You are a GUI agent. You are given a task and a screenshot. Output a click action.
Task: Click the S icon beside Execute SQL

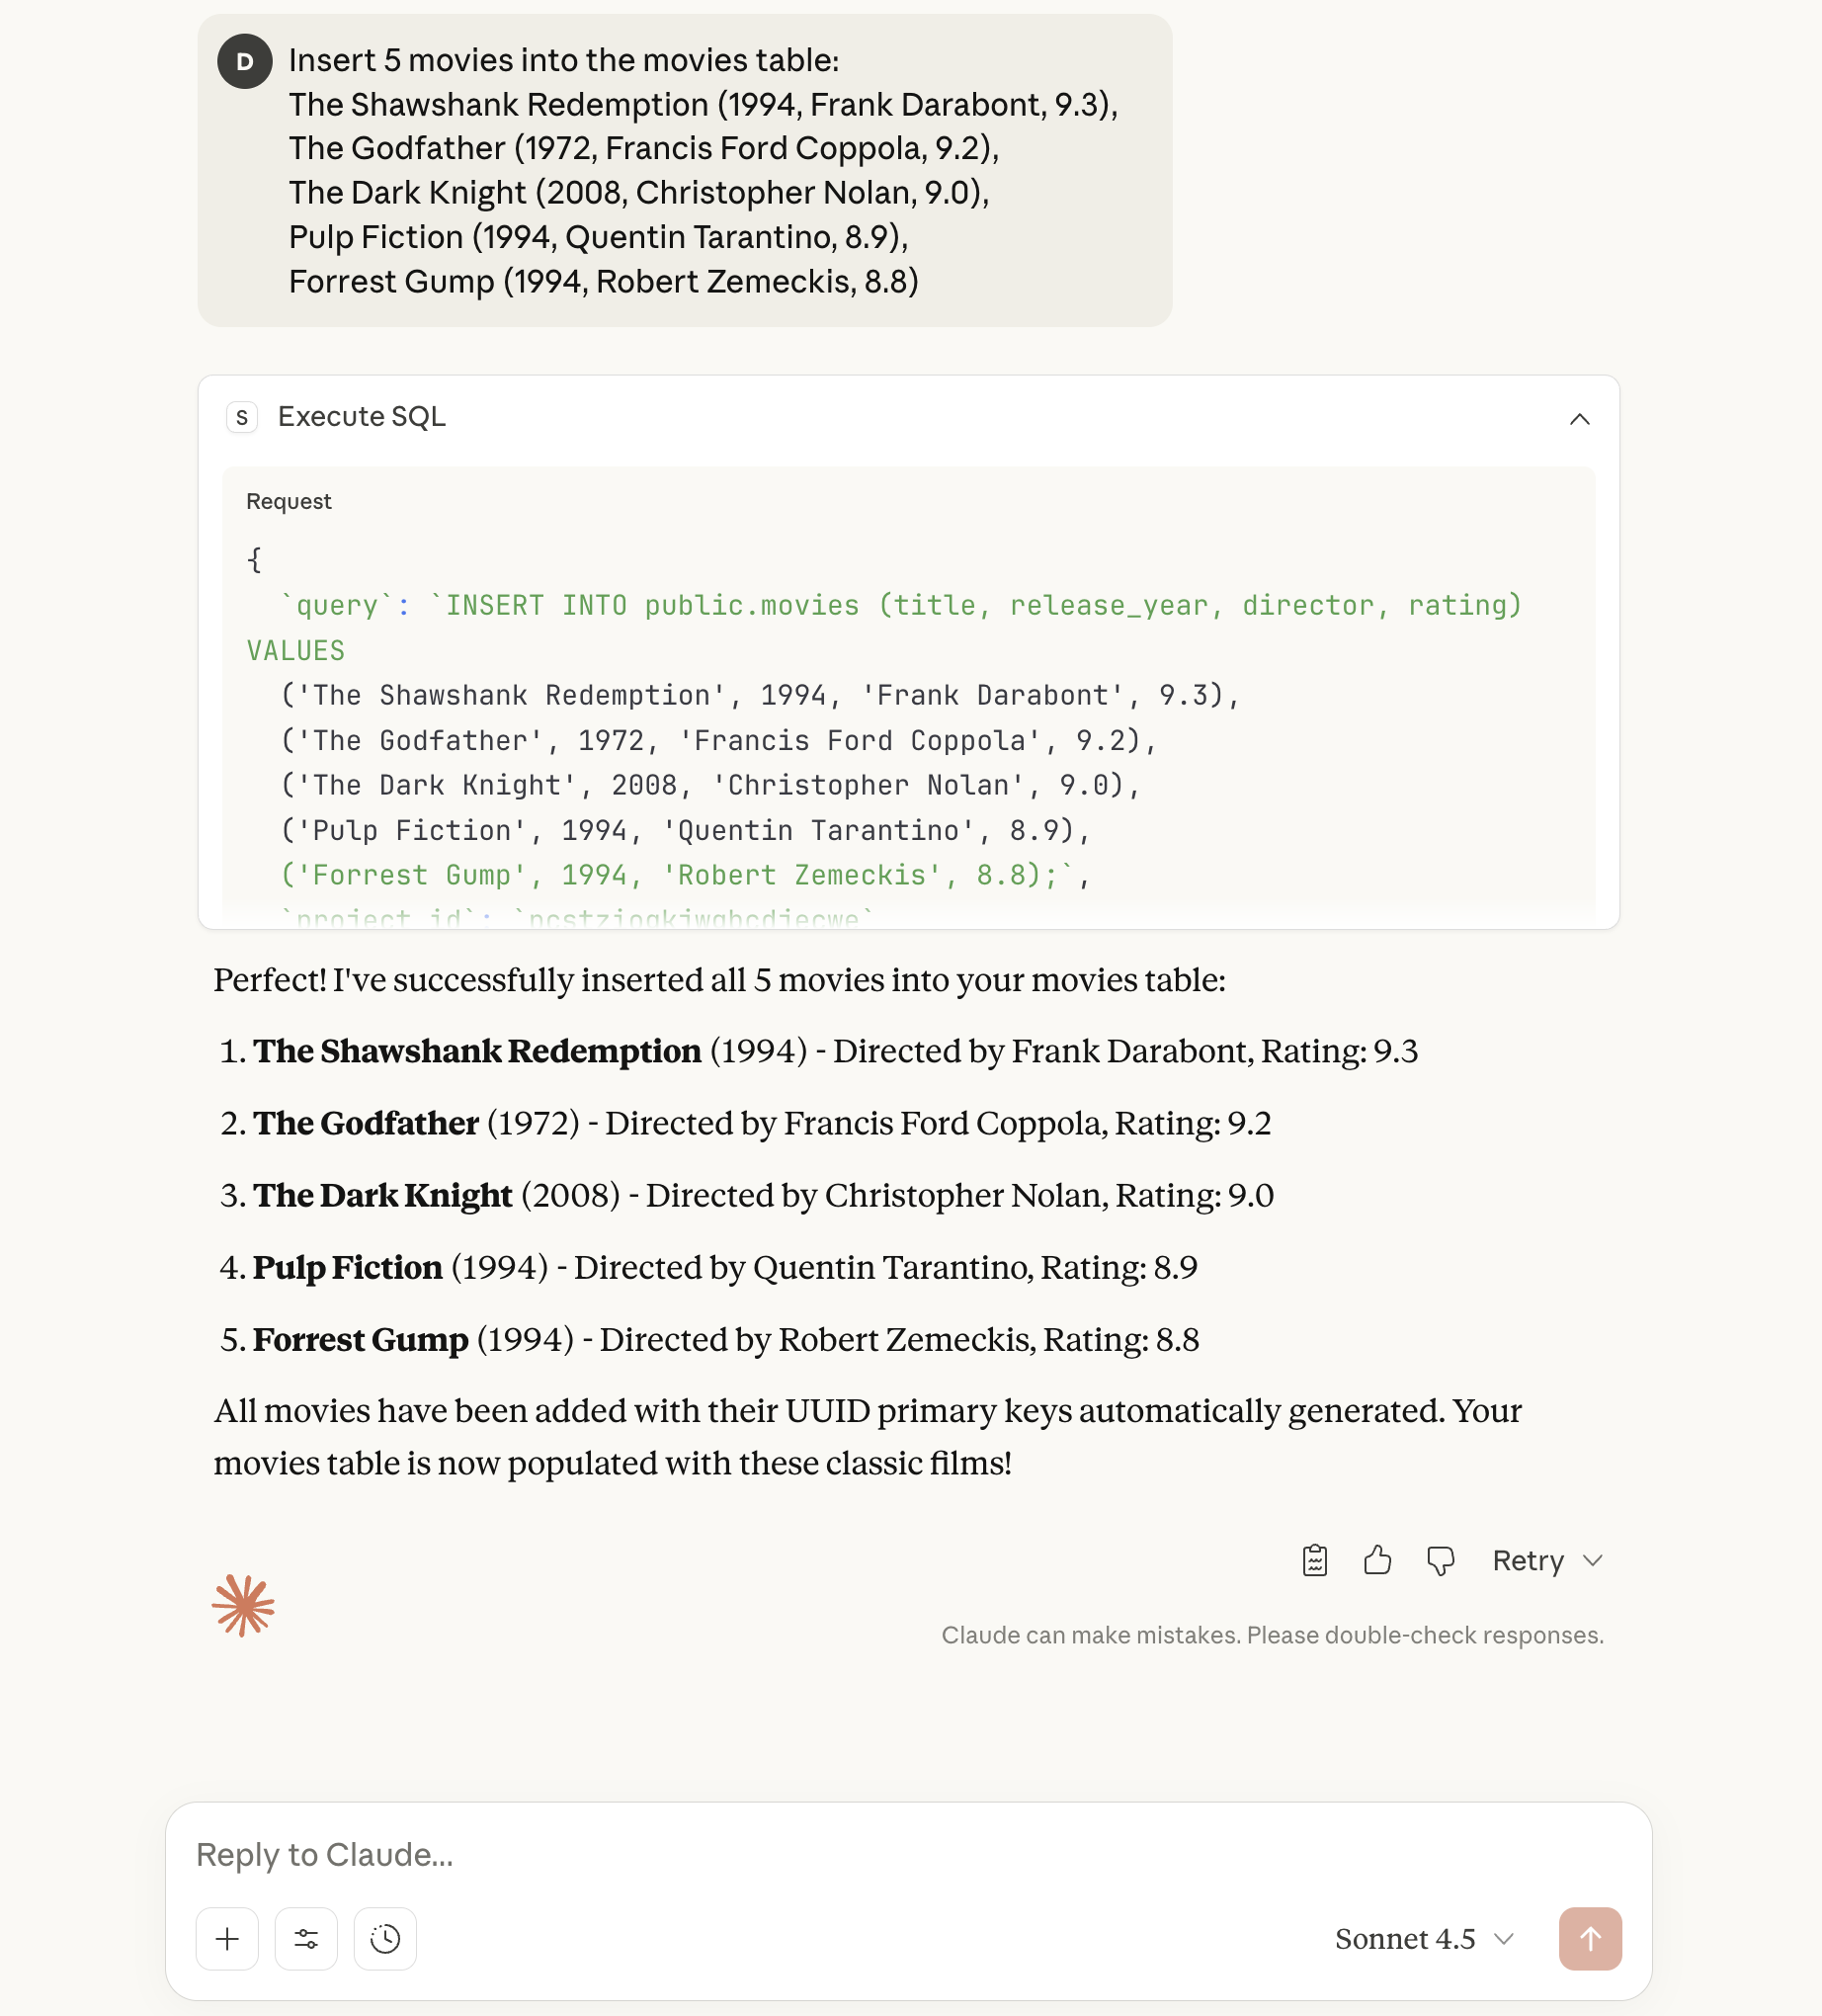tap(242, 417)
